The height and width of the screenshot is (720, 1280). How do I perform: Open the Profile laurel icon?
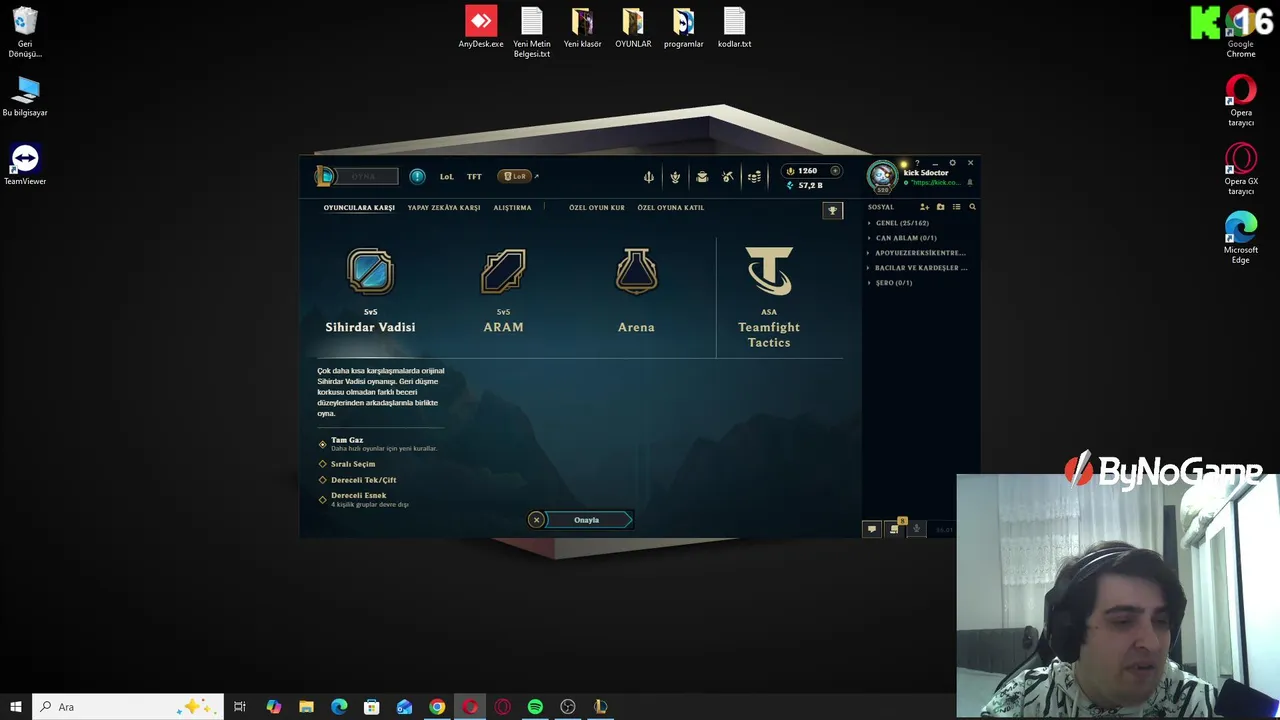[675, 177]
